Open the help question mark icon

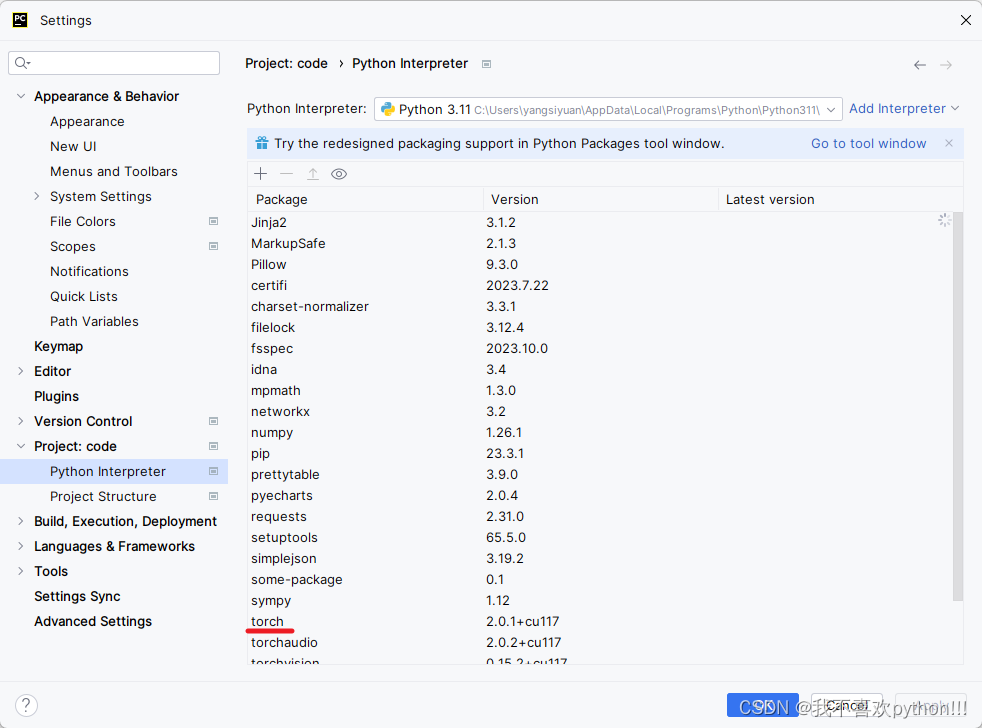pos(26,705)
